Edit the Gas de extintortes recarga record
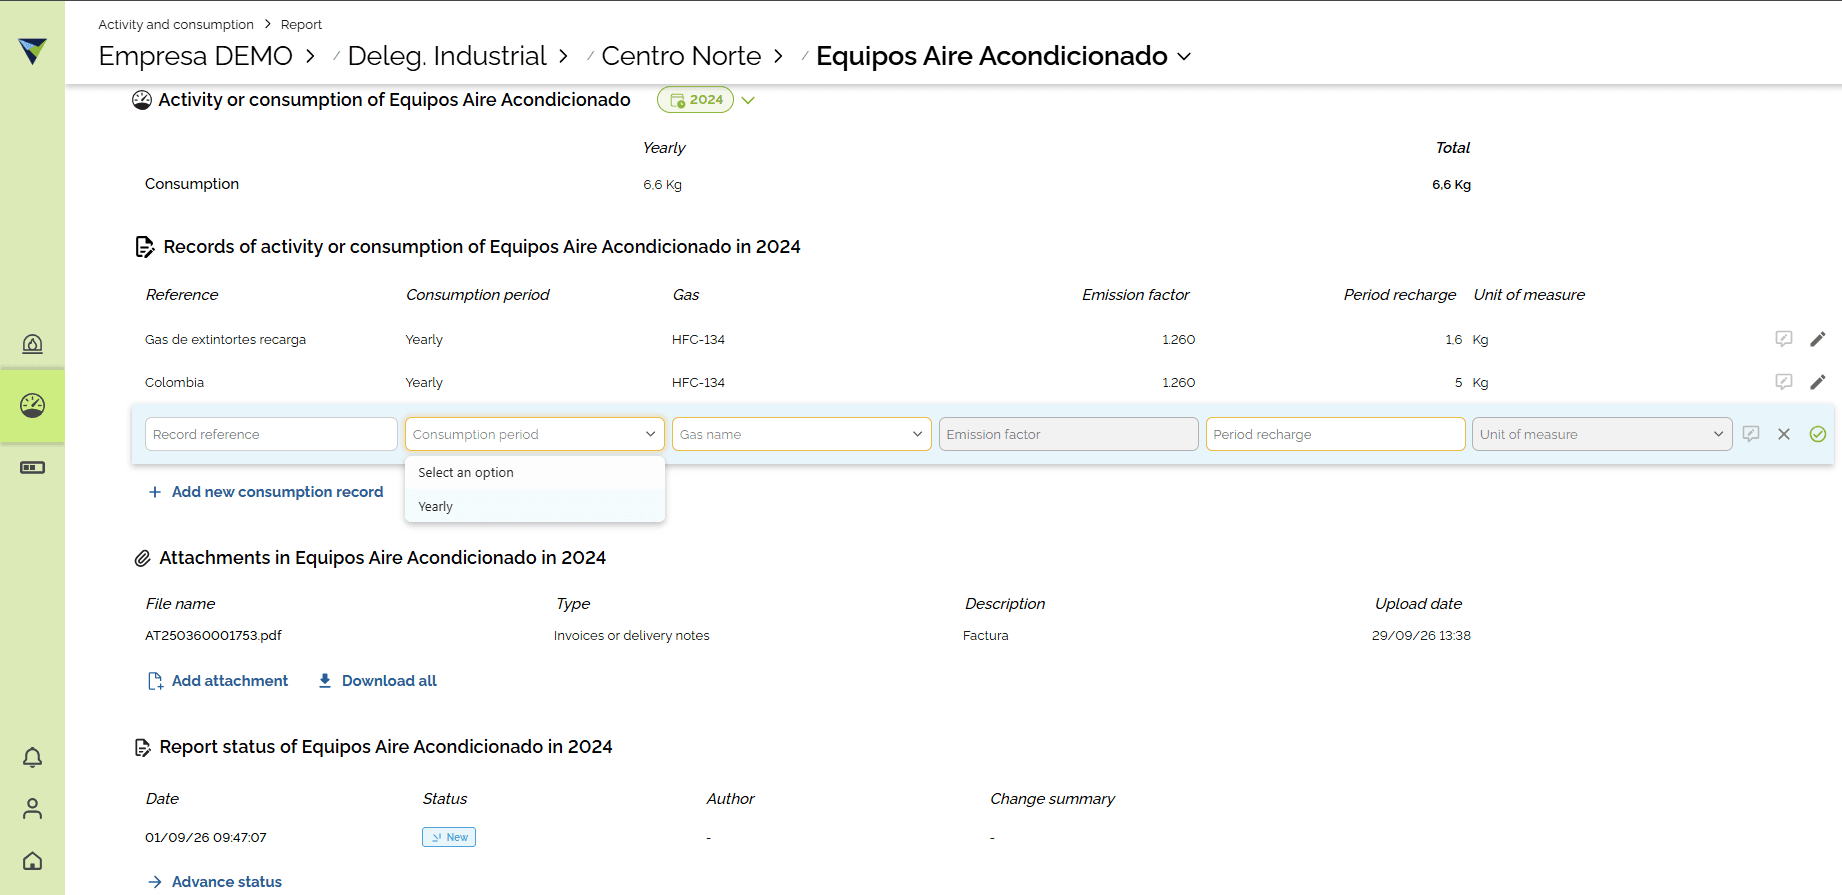The width and height of the screenshot is (1842, 895). [x=1818, y=339]
